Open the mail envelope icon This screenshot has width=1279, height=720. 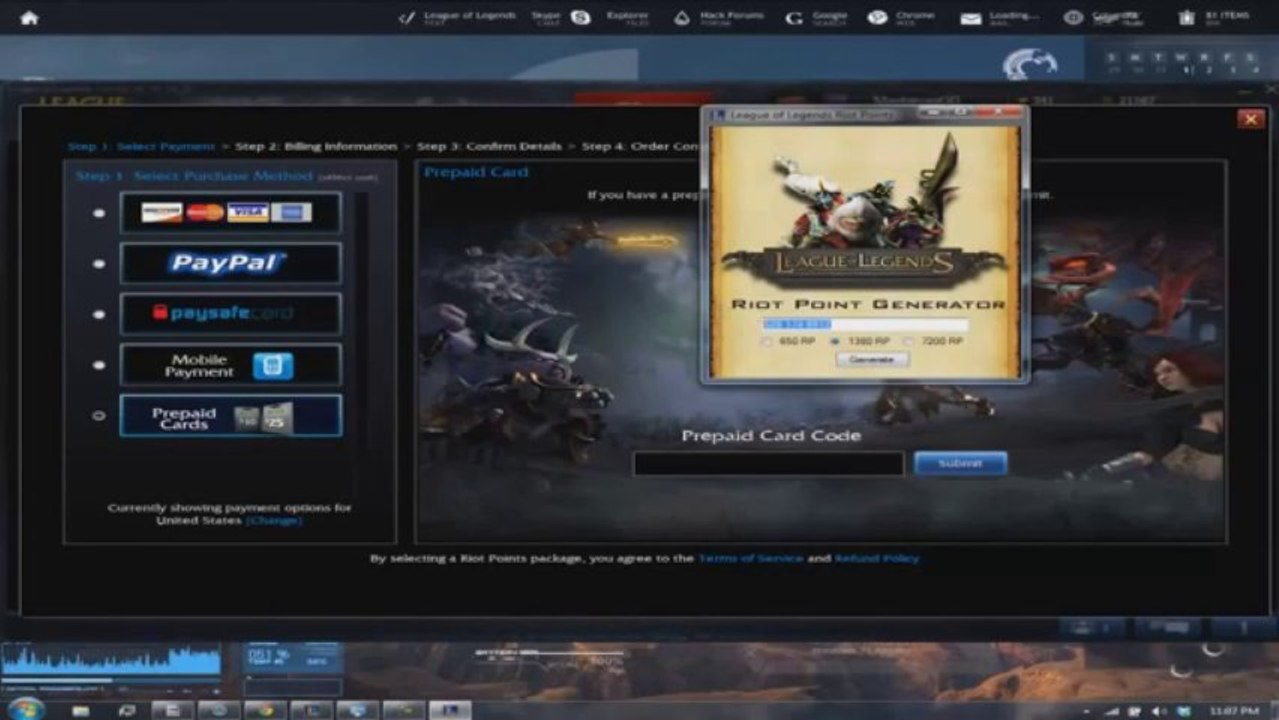970,18
